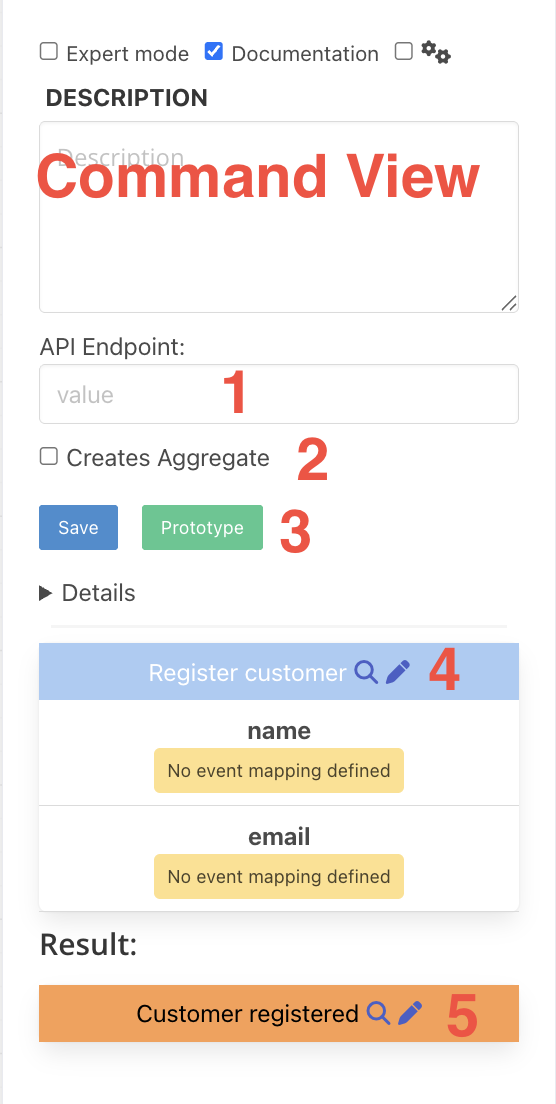This screenshot has width=556, height=1104.
Task: Click the pencil icon beside Customer registered
Action: (410, 1013)
